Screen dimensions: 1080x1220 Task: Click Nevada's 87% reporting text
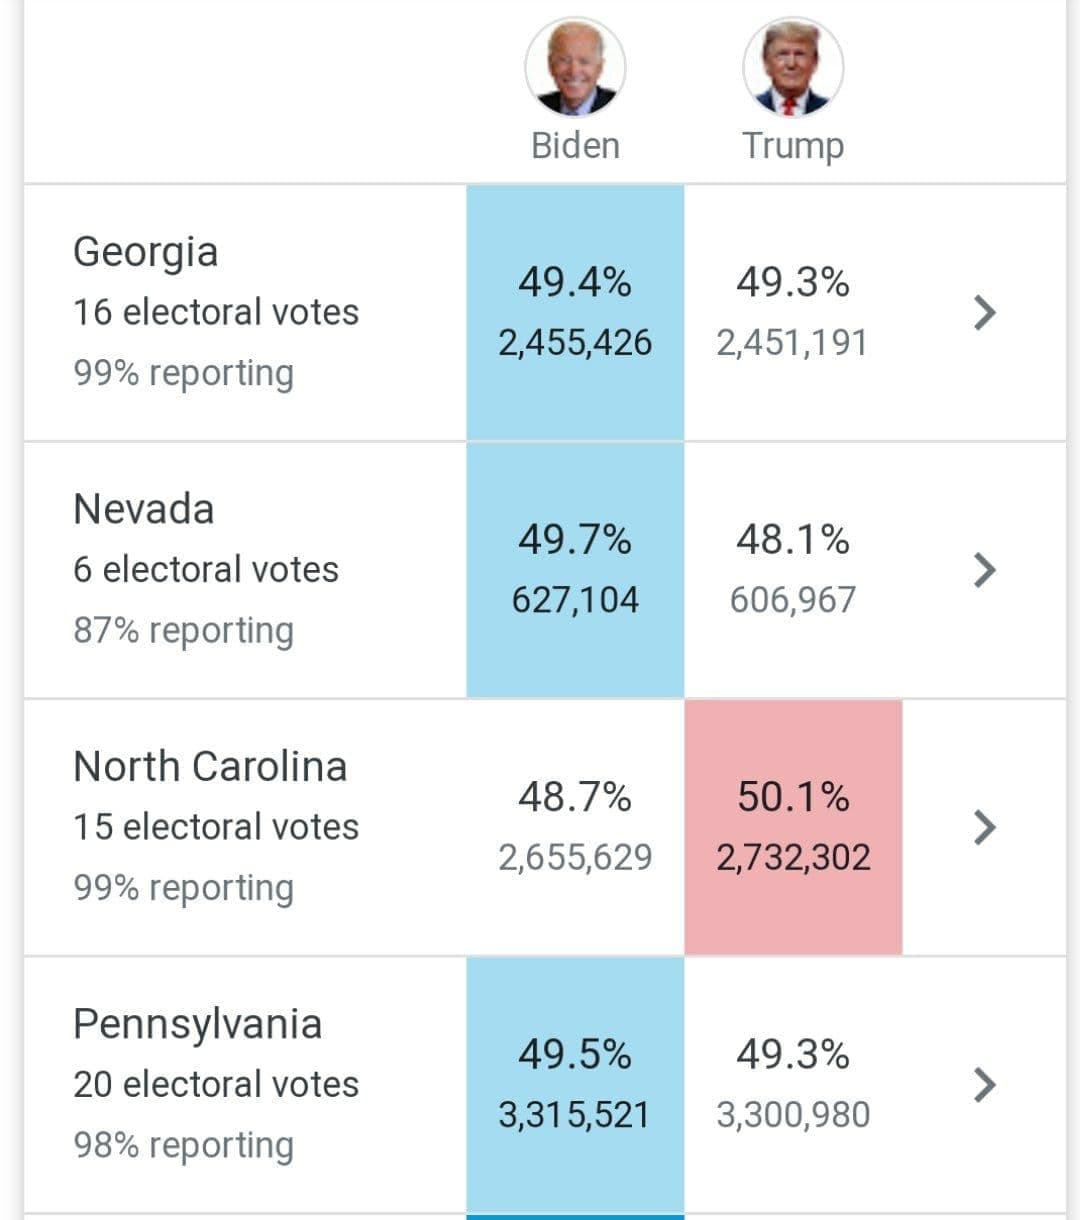click(183, 631)
